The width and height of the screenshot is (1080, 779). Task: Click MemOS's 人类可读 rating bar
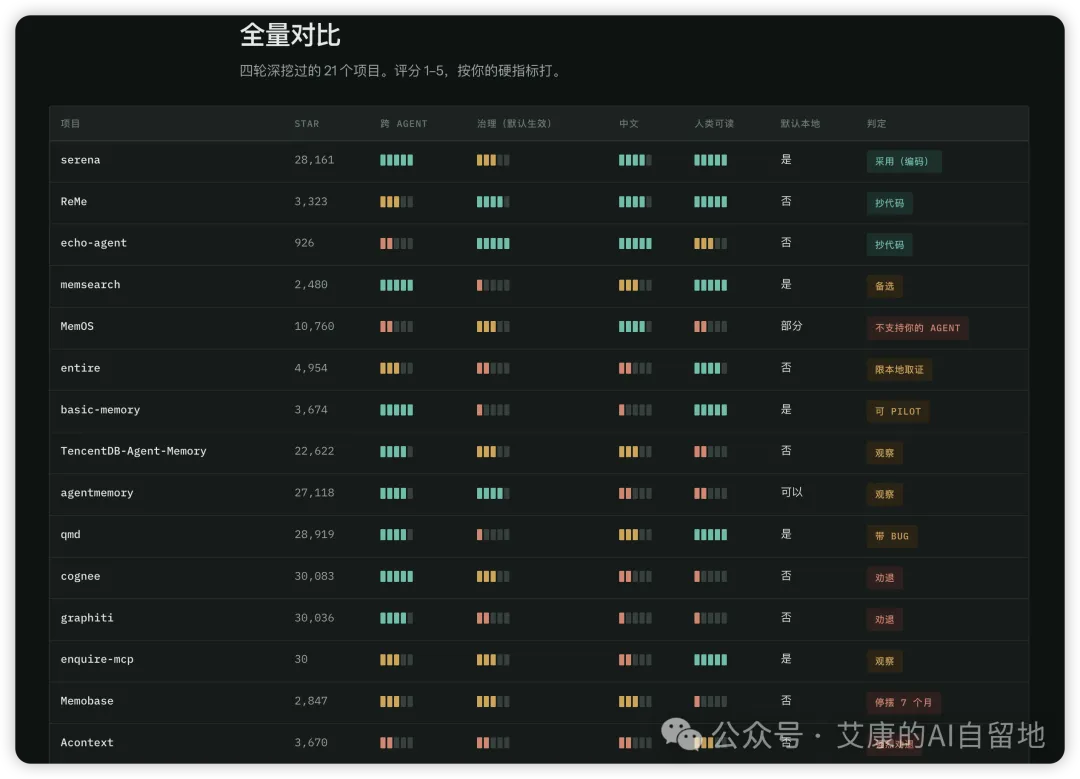click(x=710, y=327)
